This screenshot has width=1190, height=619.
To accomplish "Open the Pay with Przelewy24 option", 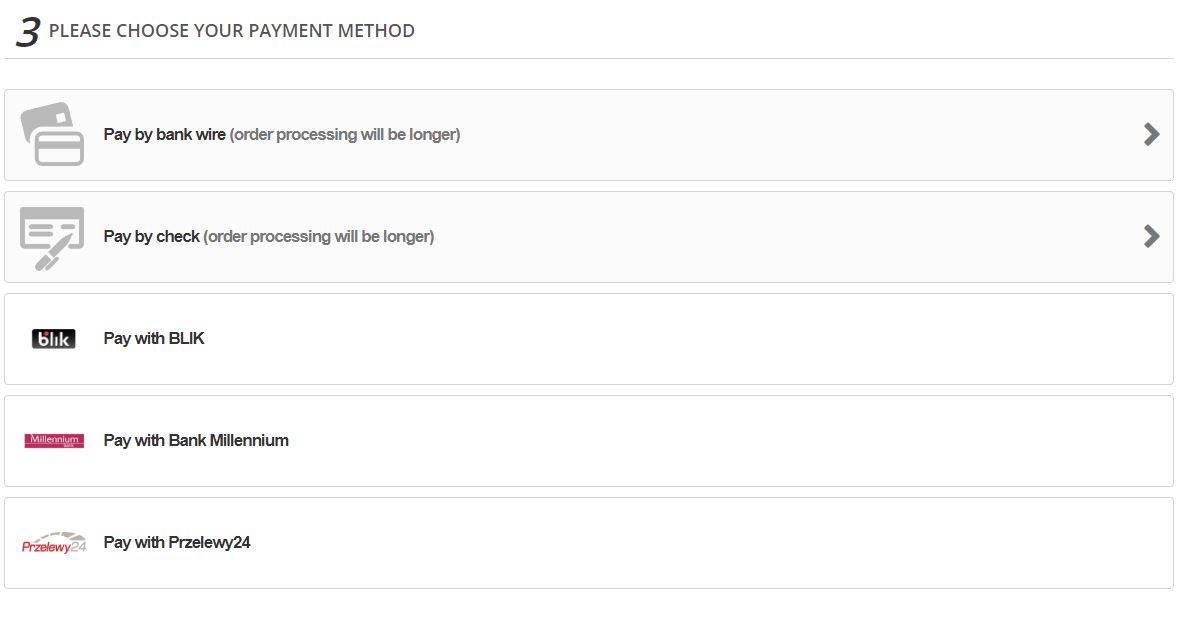I will click(x=178, y=542).
